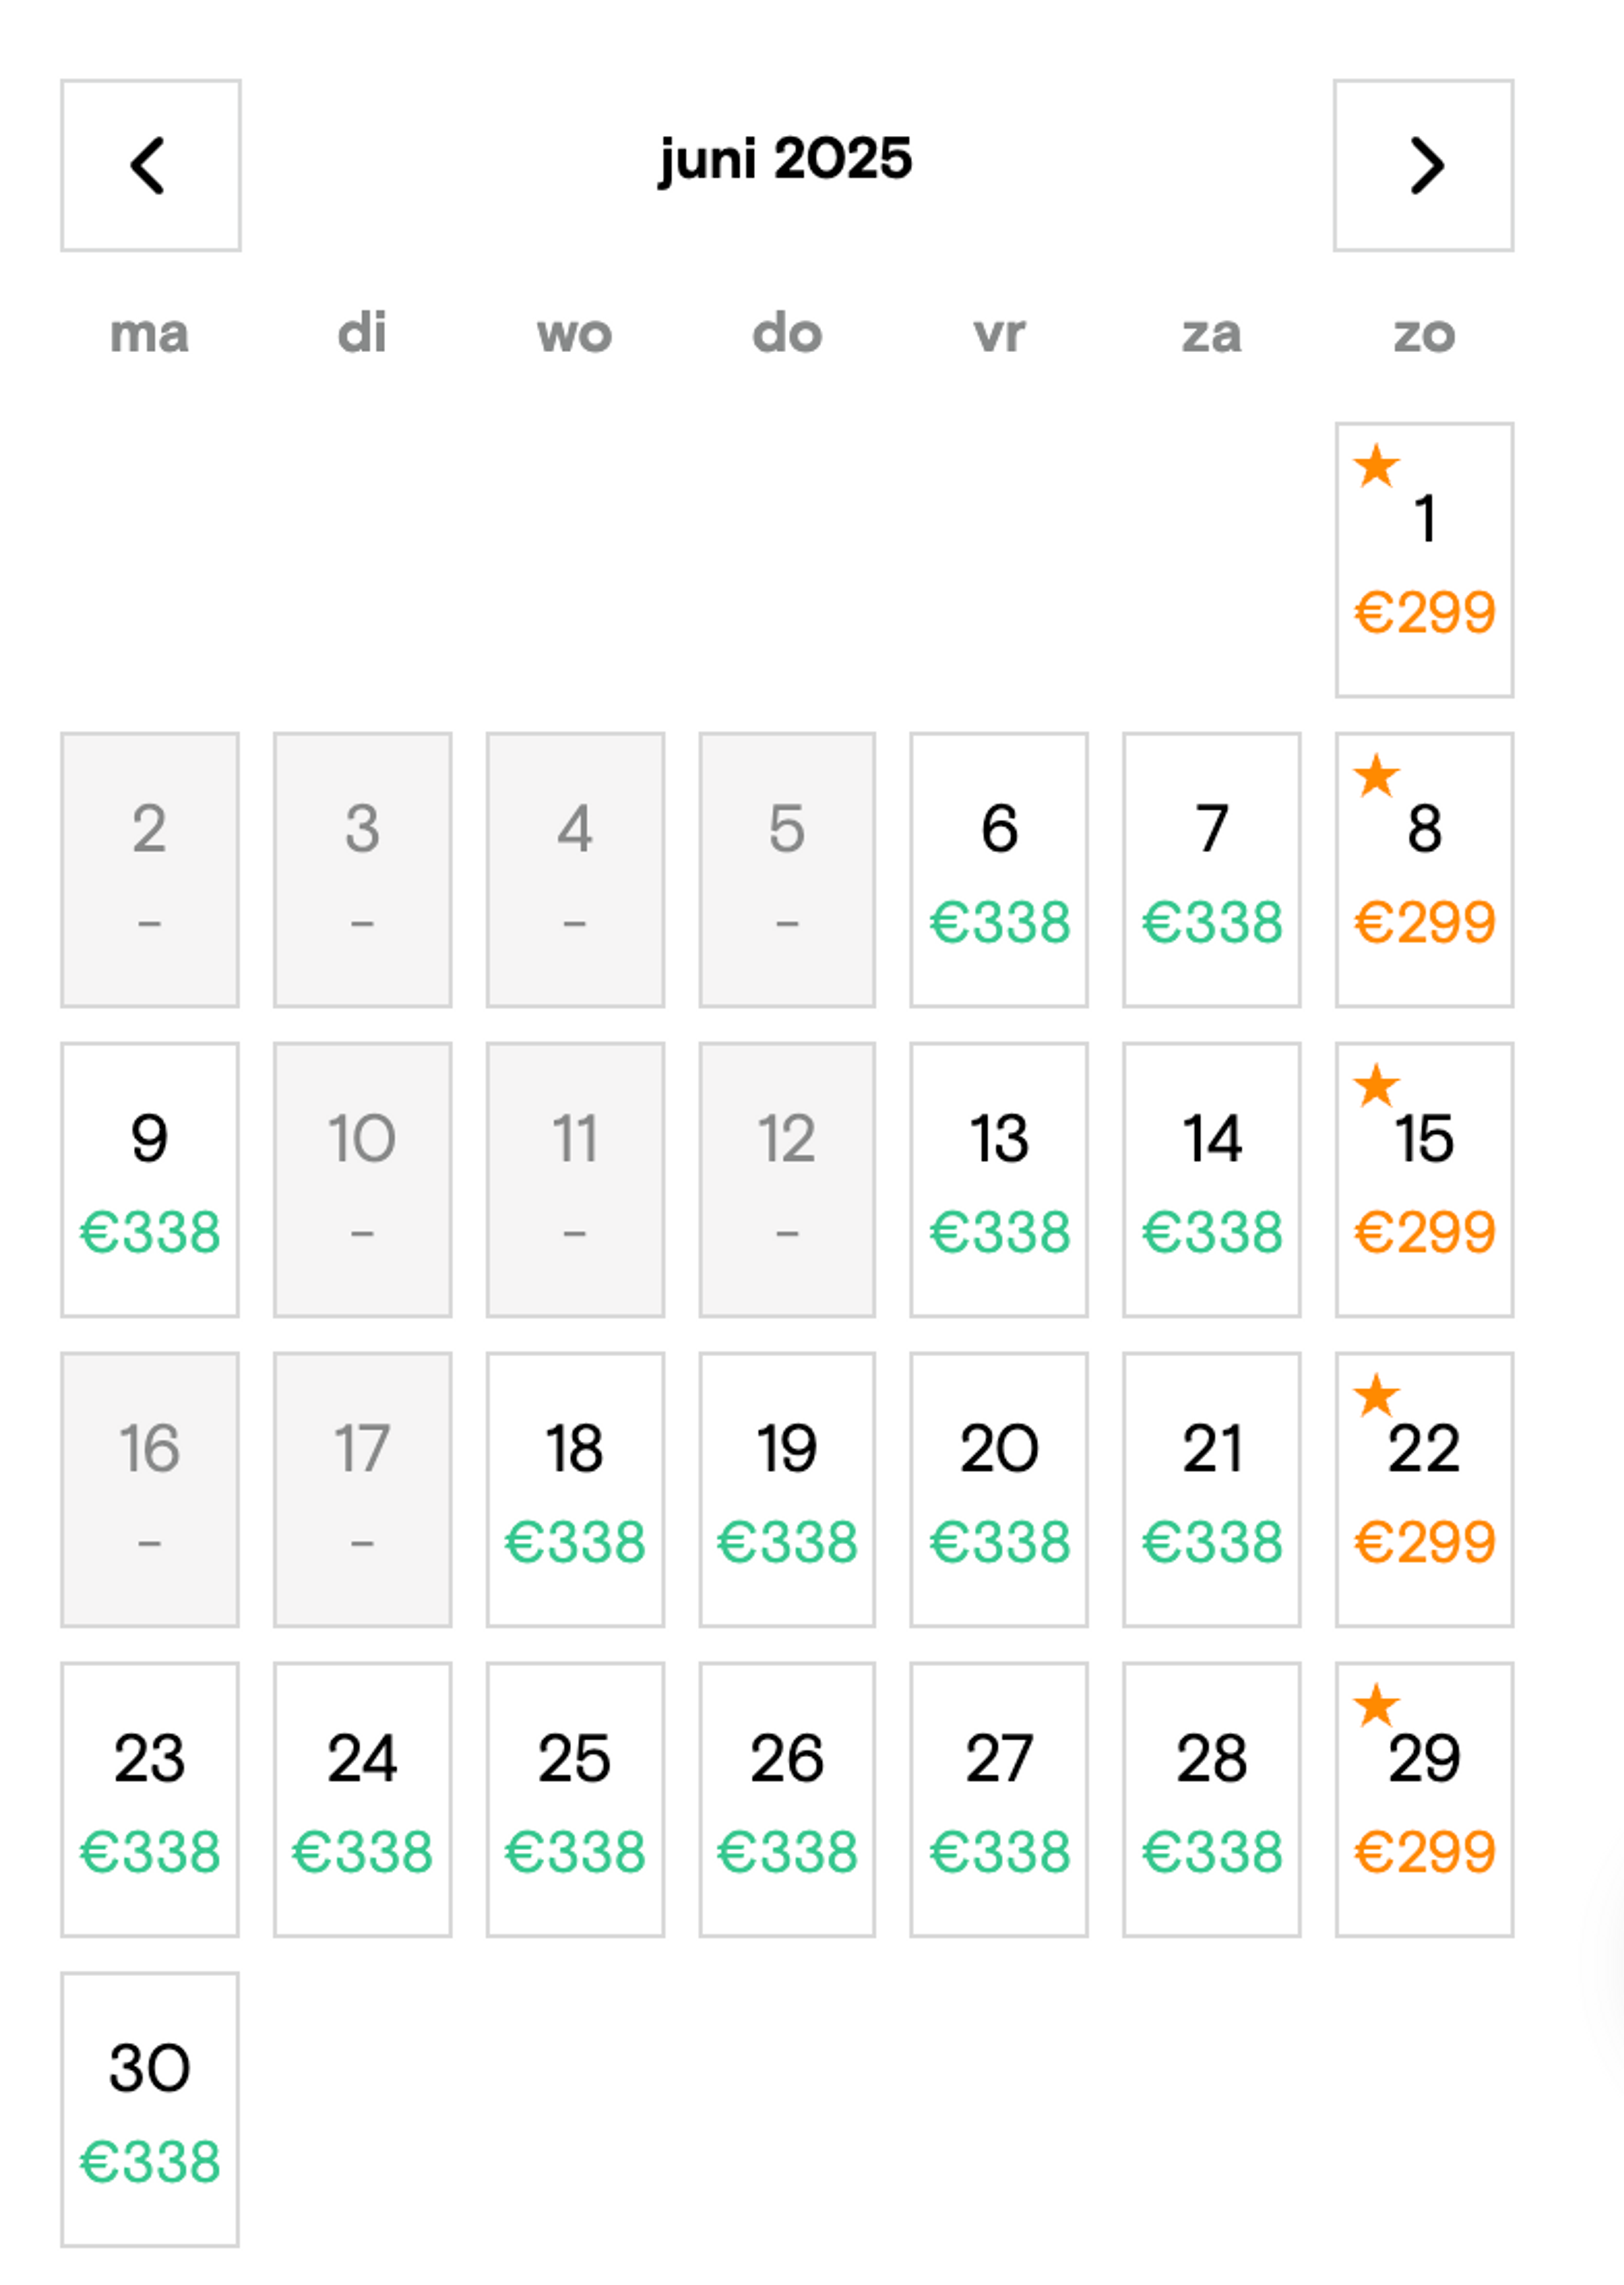Pick June 9 for €338

pyautogui.click(x=150, y=1180)
